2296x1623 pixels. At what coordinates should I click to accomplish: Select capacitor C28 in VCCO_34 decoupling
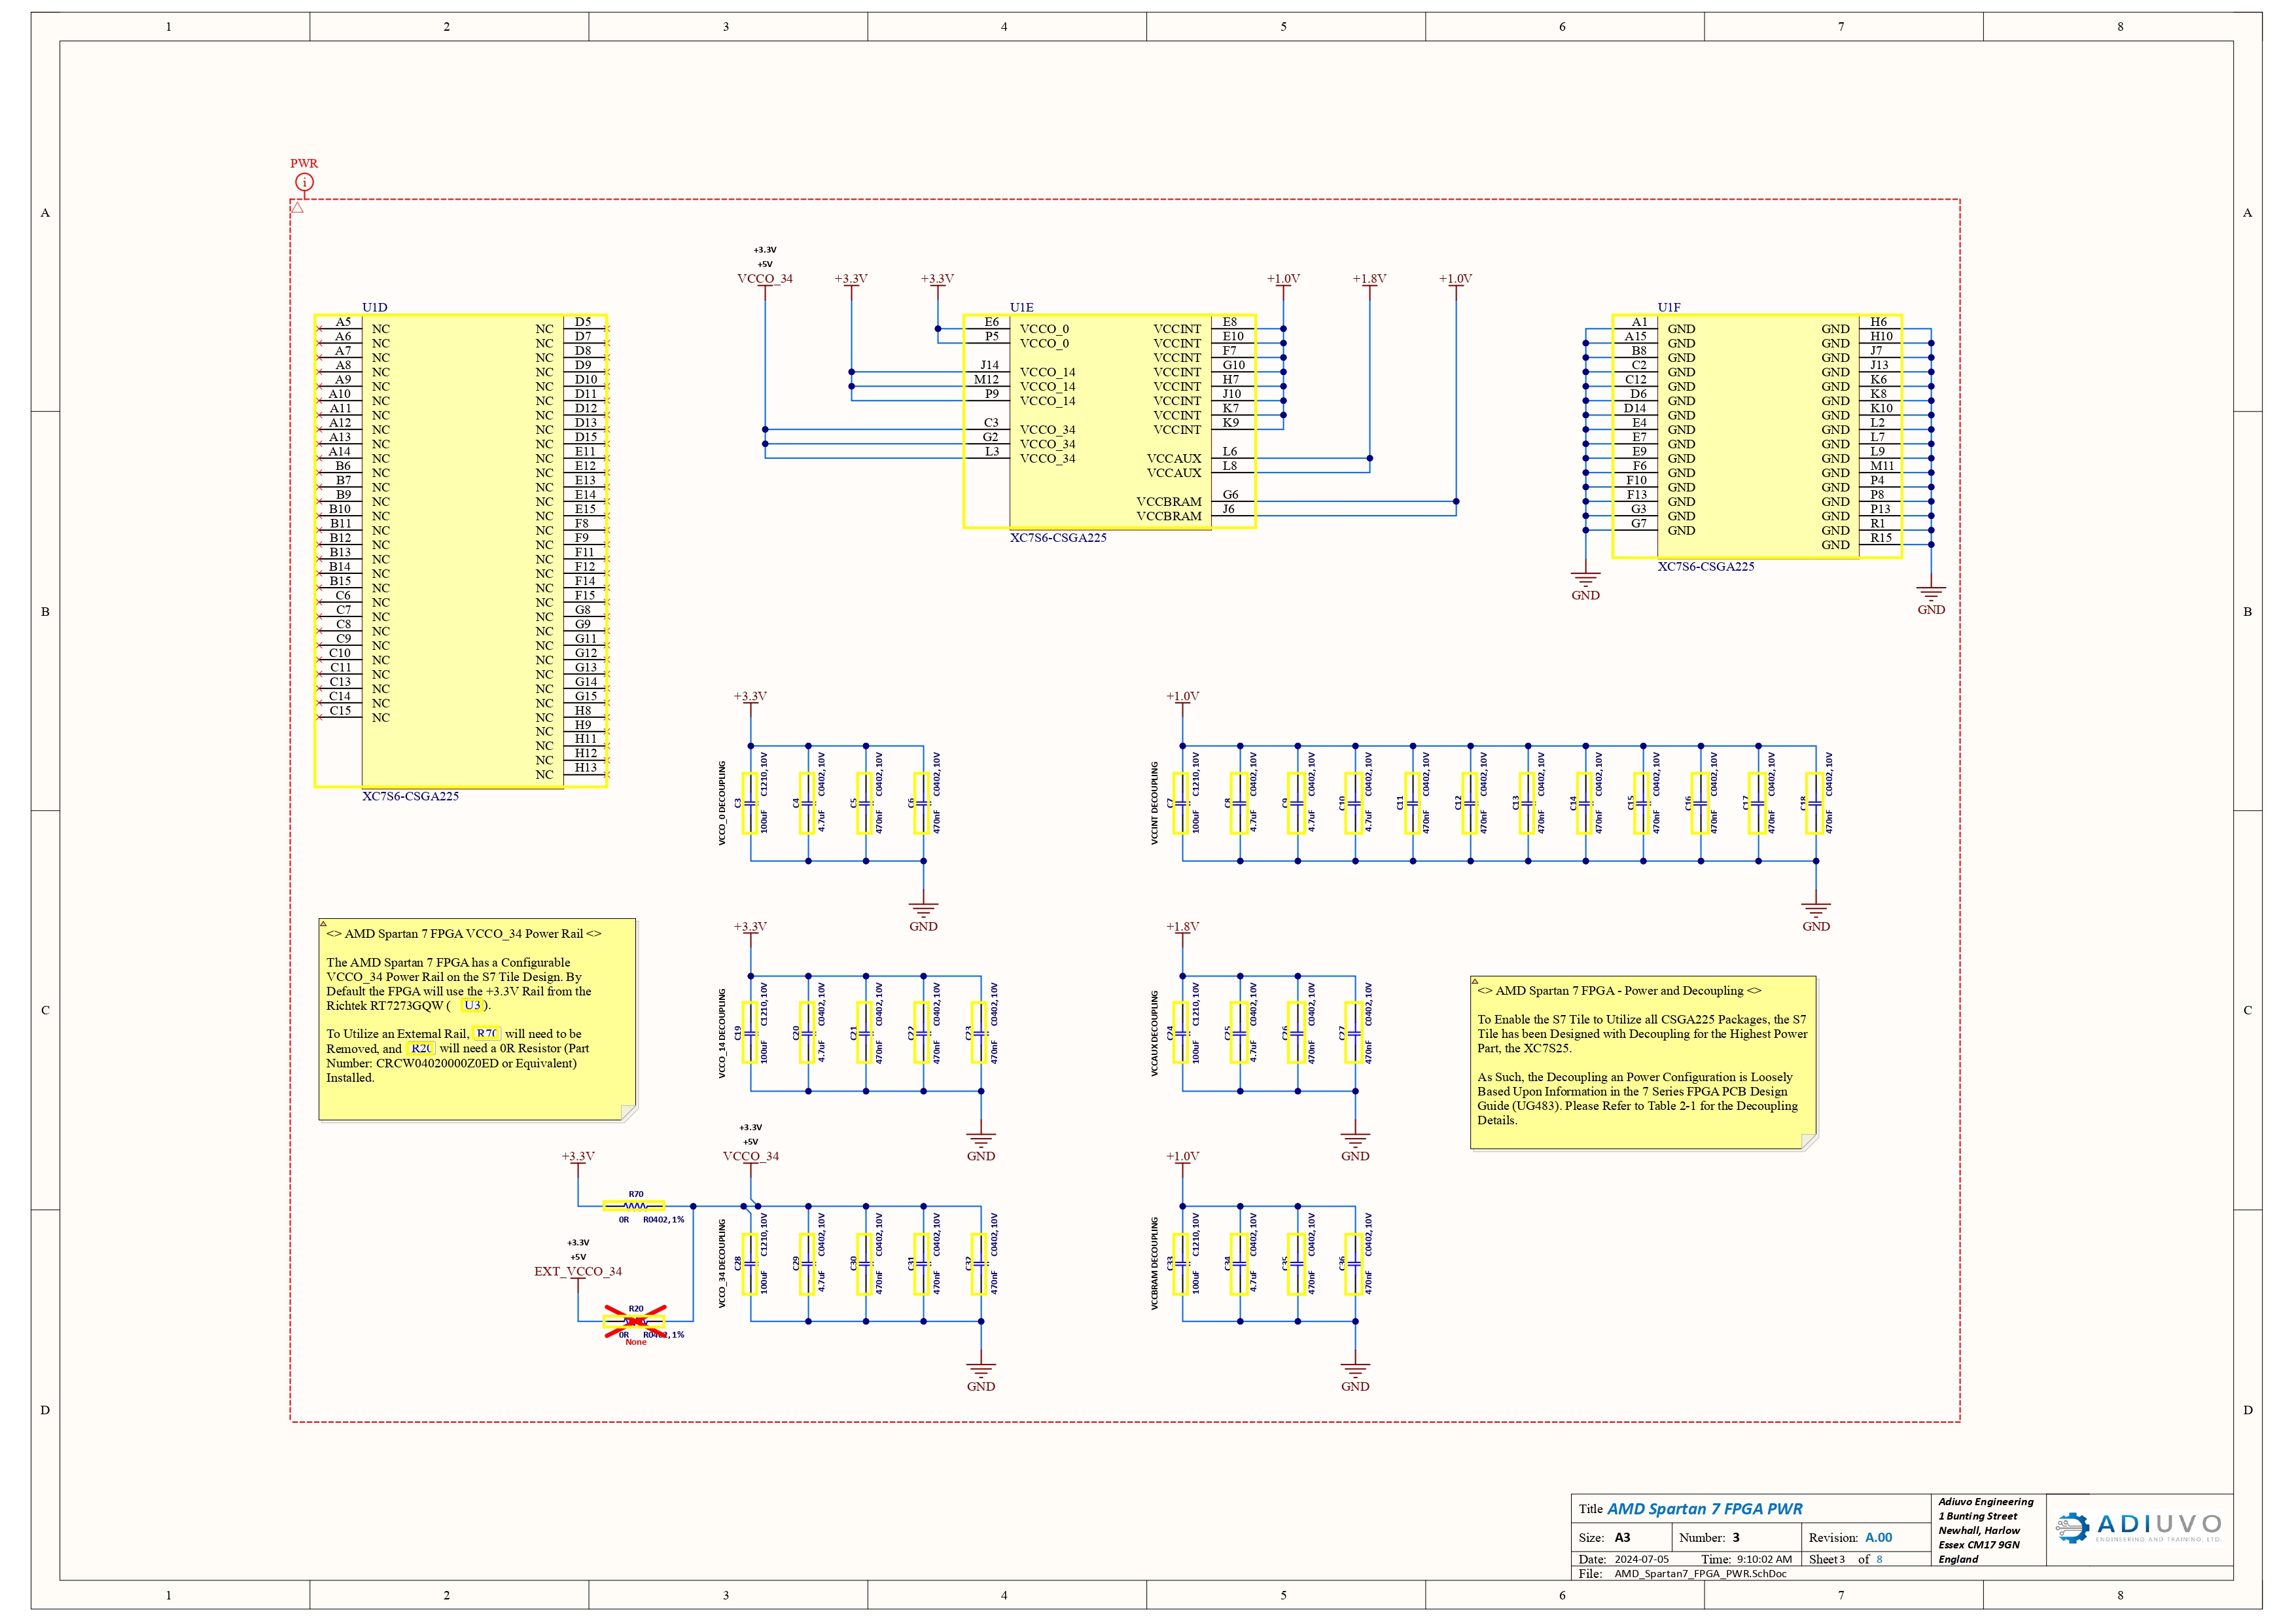point(749,1264)
